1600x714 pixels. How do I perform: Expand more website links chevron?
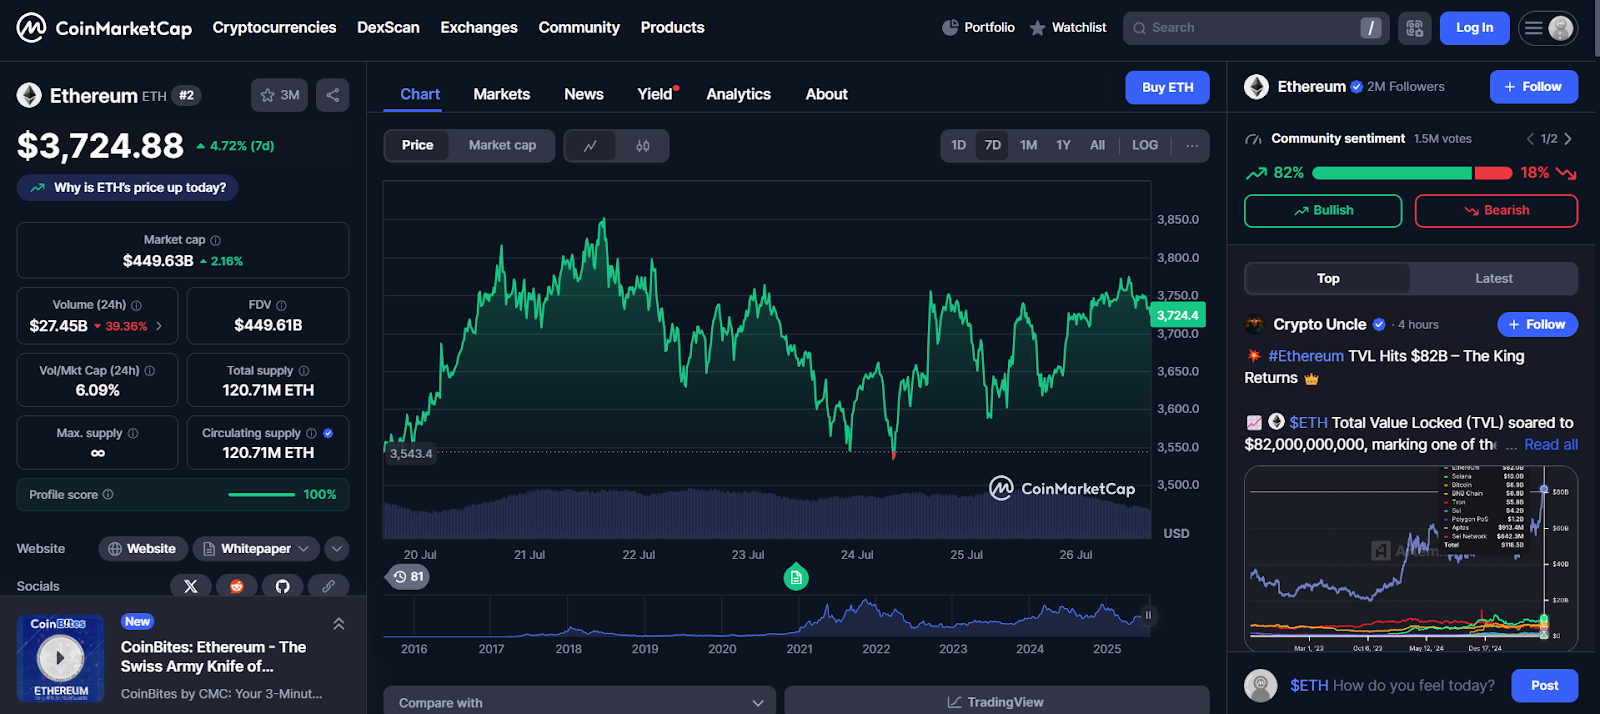337,549
